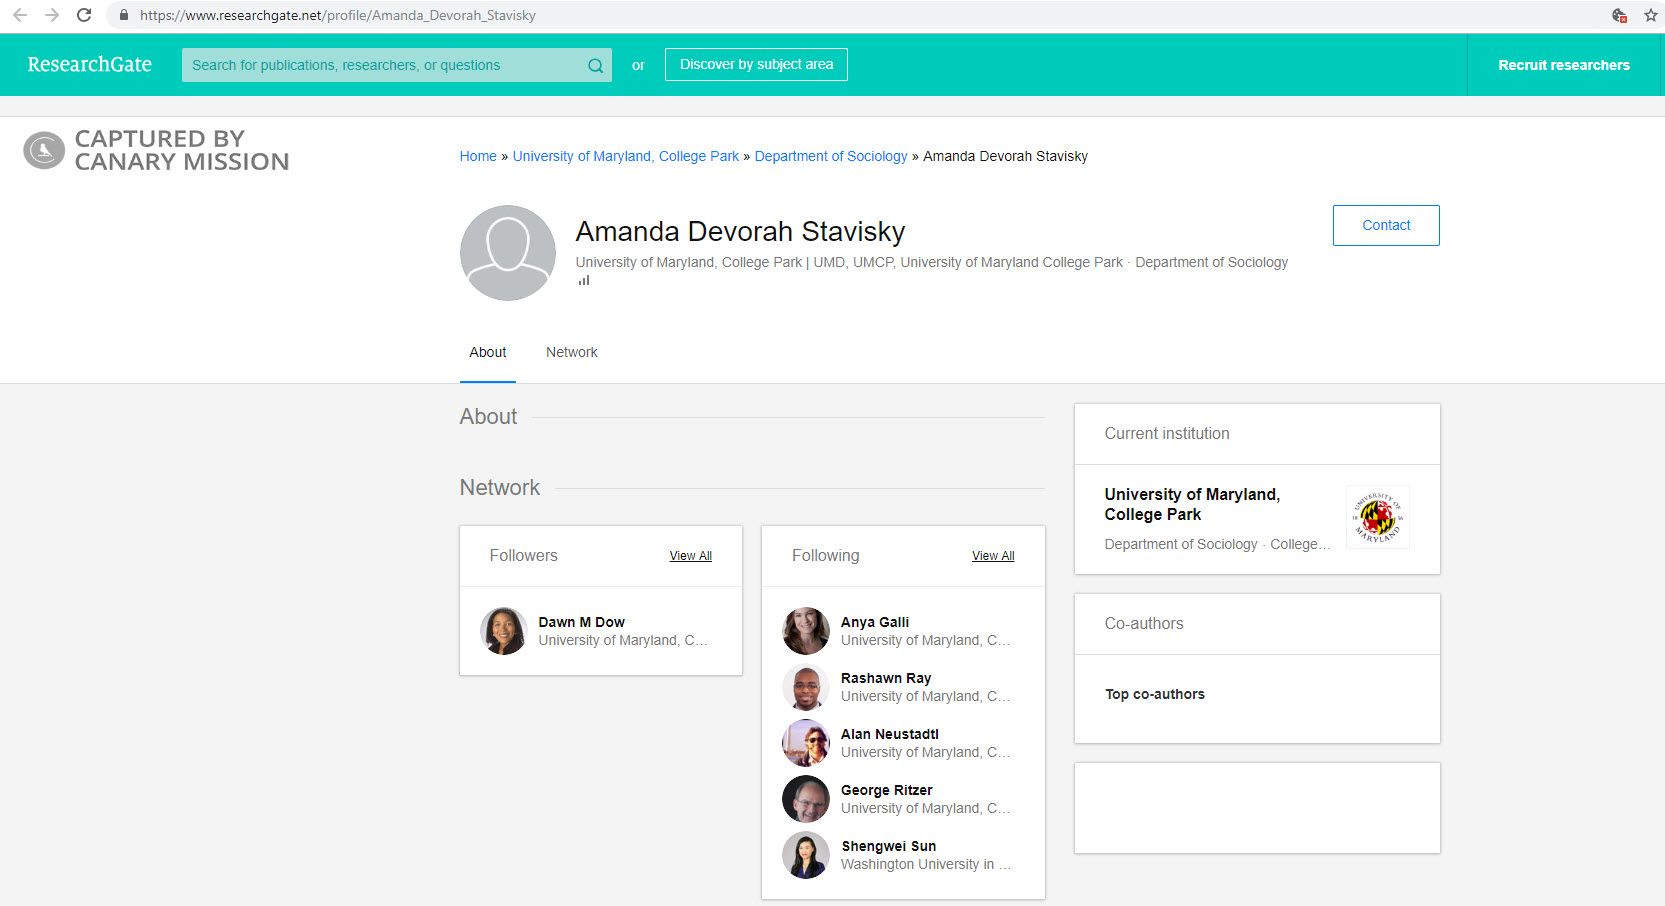Click the browser back arrow
The height and width of the screenshot is (906, 1665).
click(x=20, y=15)
